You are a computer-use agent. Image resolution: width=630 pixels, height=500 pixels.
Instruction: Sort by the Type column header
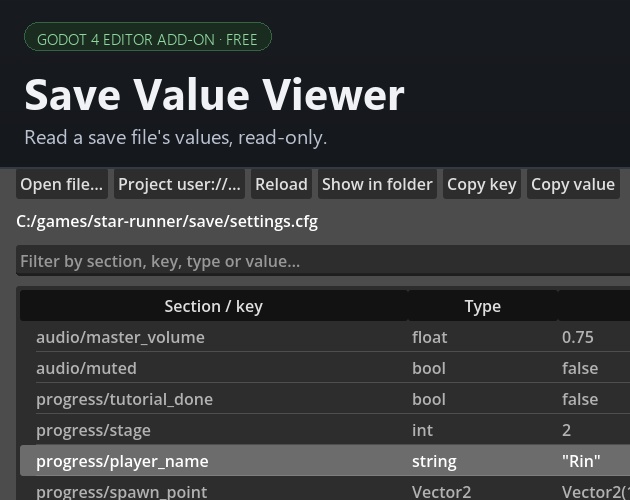pyautogui.click(x=483, y=306)
